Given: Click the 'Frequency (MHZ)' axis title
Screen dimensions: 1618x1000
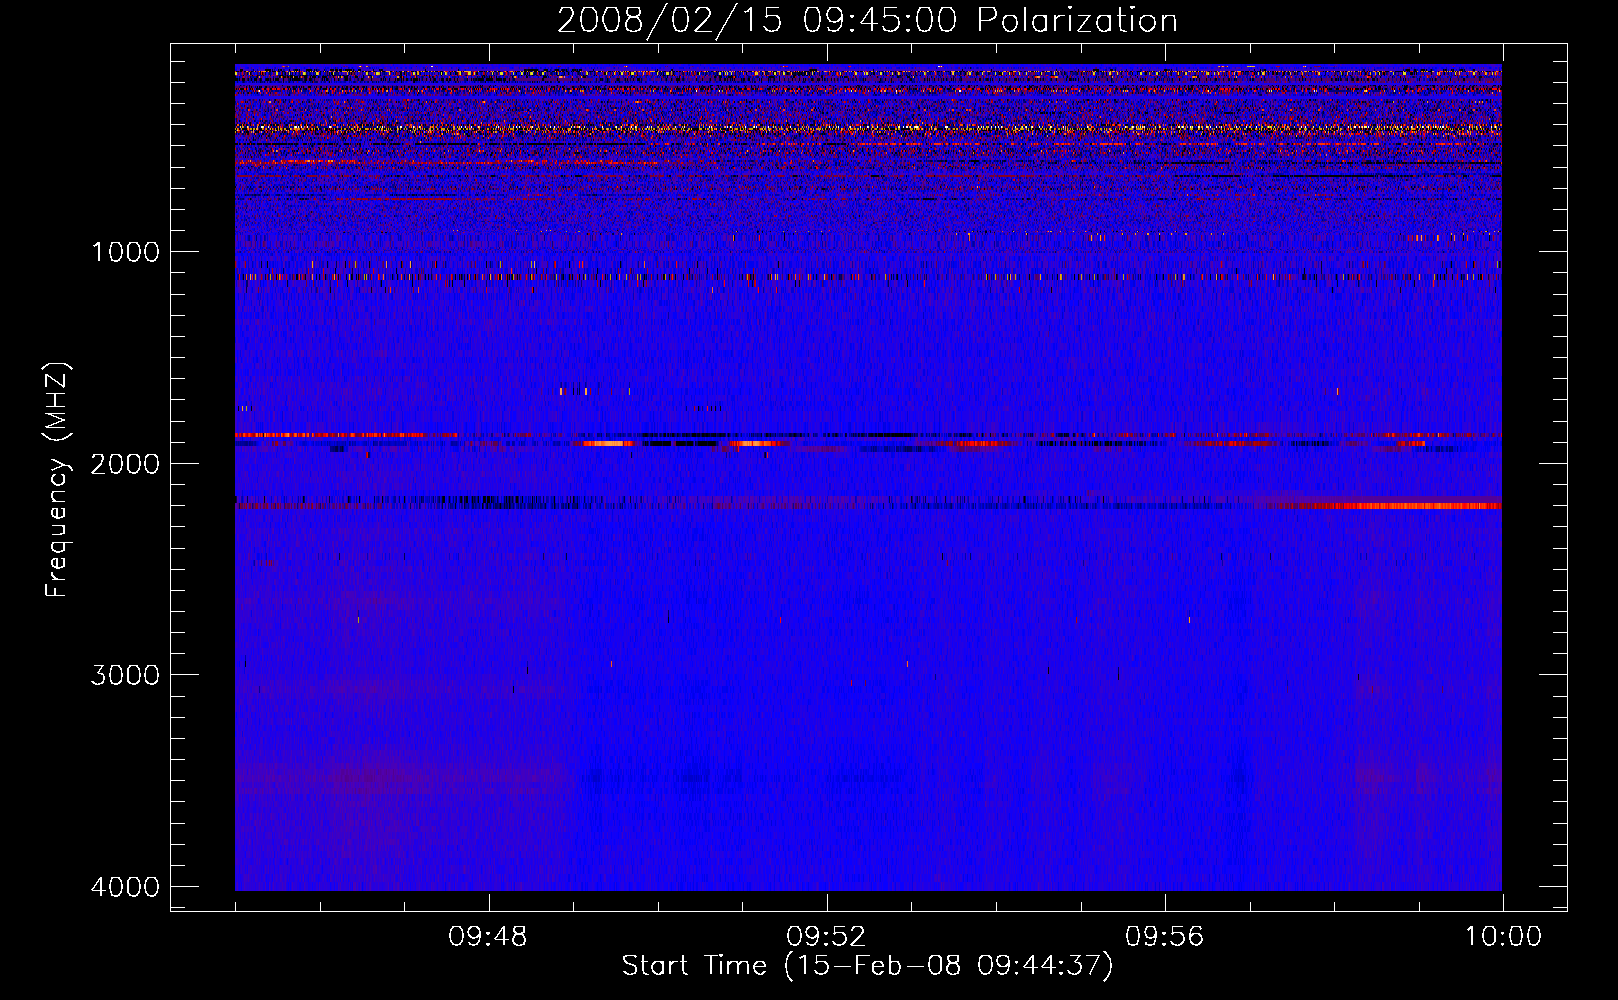Looking at the screenshot, I should tap(58, 480).
